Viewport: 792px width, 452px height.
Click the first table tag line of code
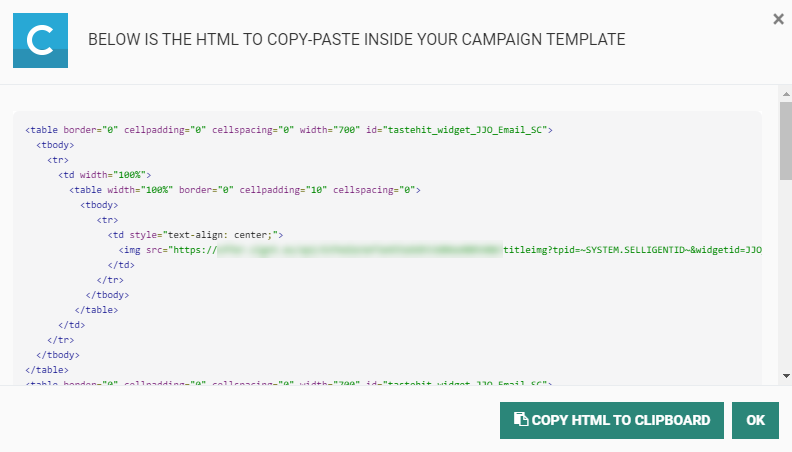pos(288,130)
